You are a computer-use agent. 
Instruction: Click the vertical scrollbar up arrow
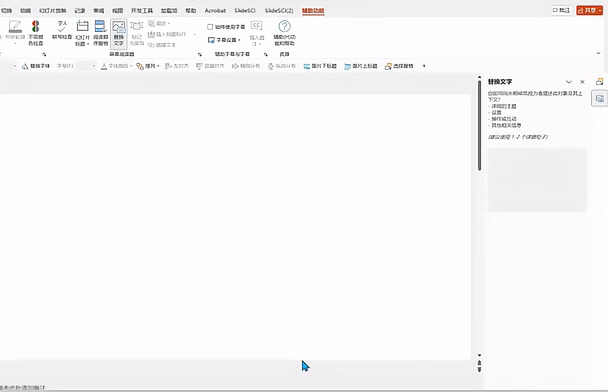480,78
